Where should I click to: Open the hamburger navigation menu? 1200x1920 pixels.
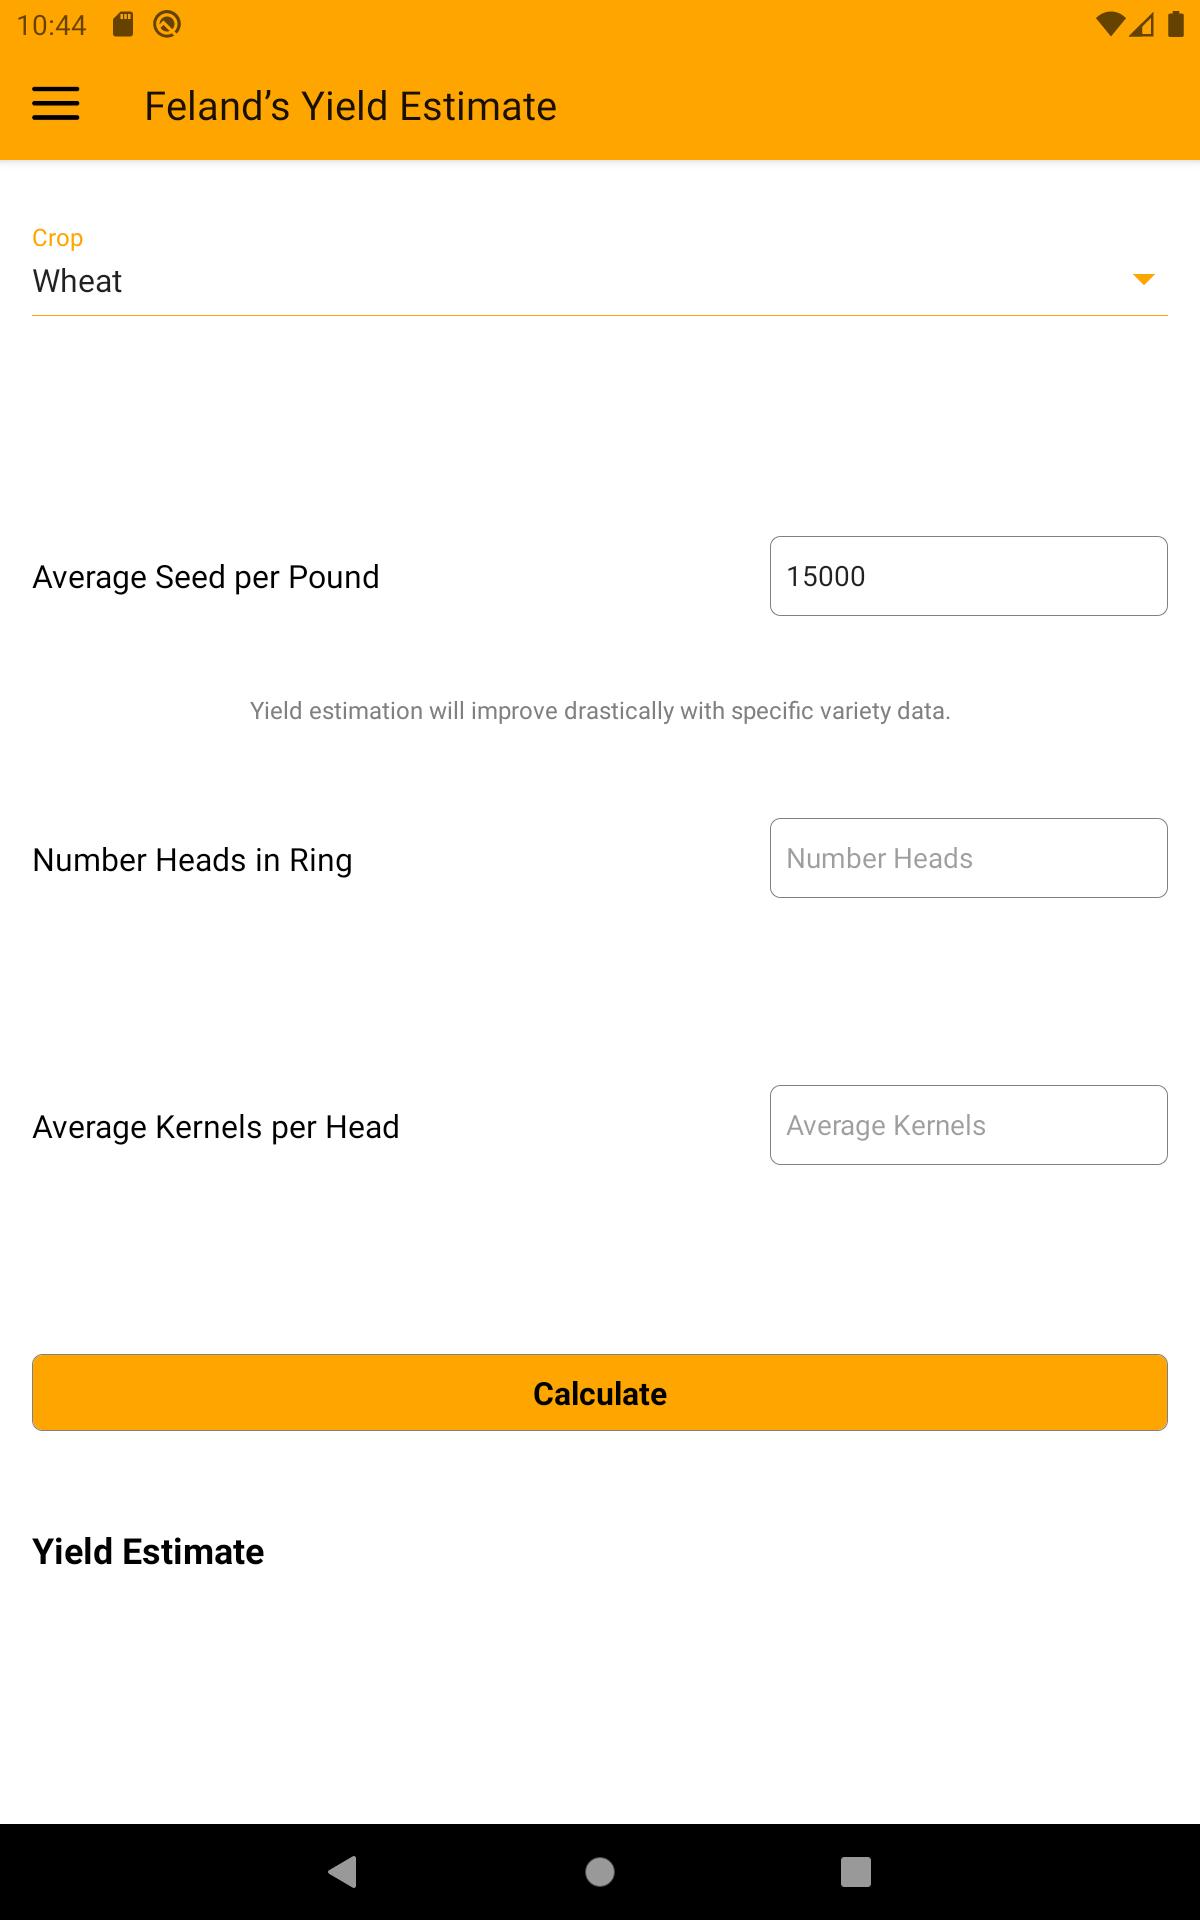coord(56,104)
